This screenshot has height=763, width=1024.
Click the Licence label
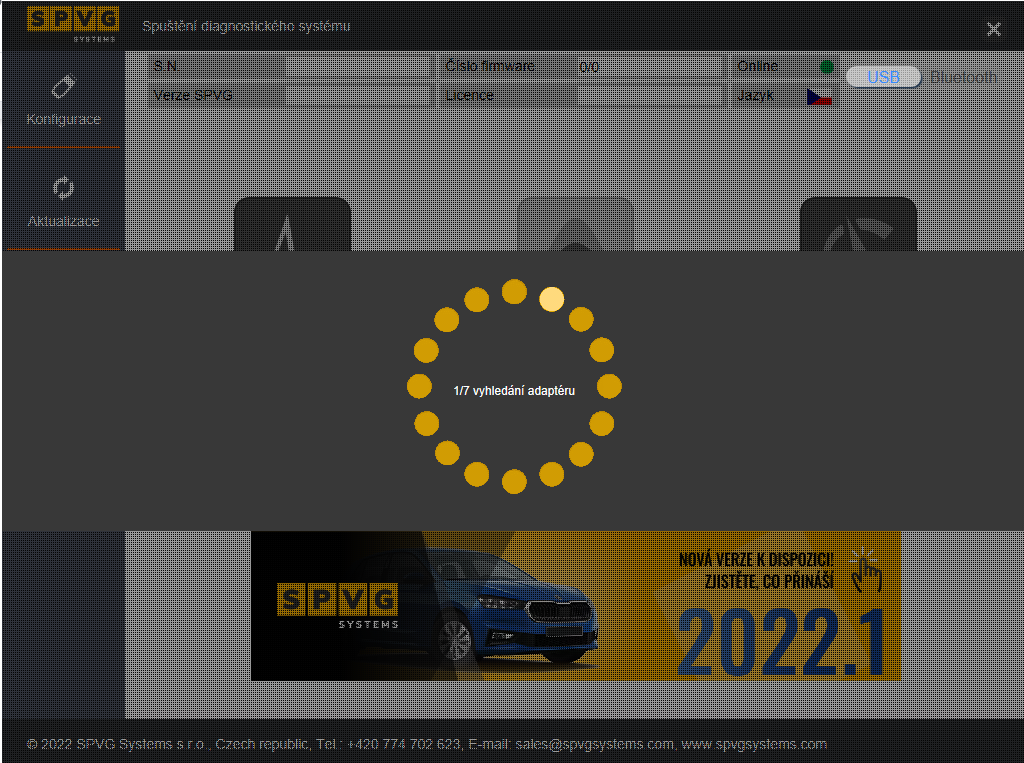click(x=470, y=95)
